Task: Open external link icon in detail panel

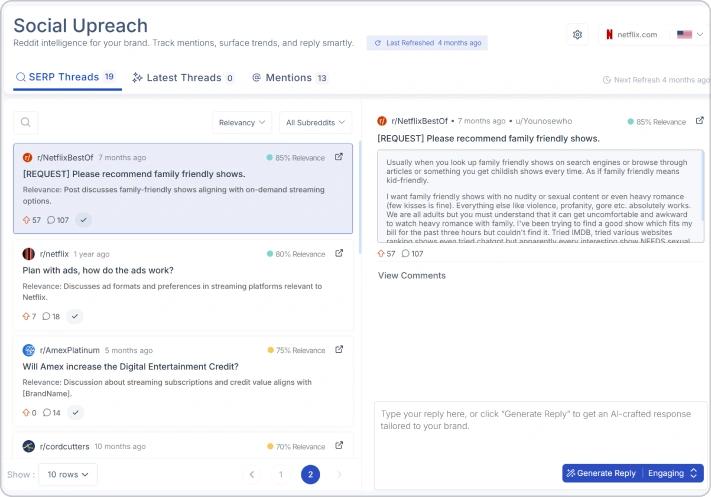Action: pyautogui.click(x=700, y=121)
